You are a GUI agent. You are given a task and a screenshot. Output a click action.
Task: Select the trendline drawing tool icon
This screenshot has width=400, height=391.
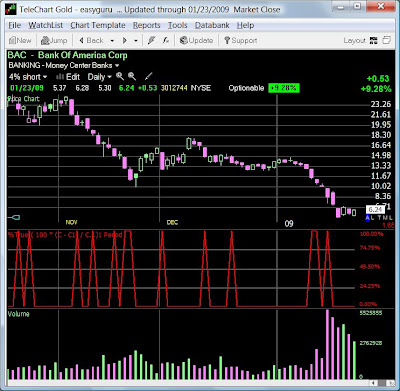pos(148,77)
